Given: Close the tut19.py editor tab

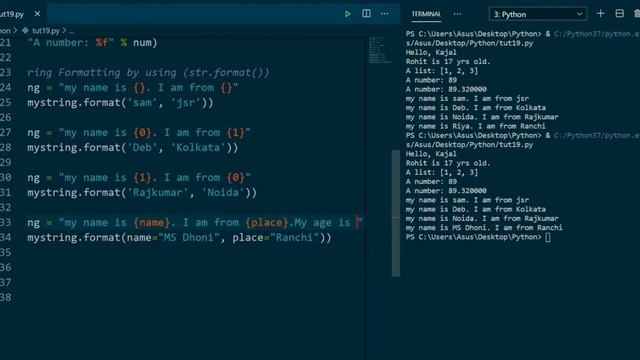Looking at the screenshot, I should click(37, 14).
